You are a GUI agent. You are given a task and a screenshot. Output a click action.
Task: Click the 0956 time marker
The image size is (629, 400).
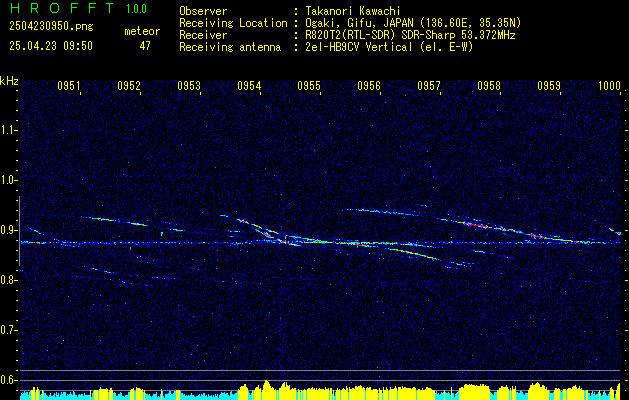pyautogui.click(x=369, y=85)
